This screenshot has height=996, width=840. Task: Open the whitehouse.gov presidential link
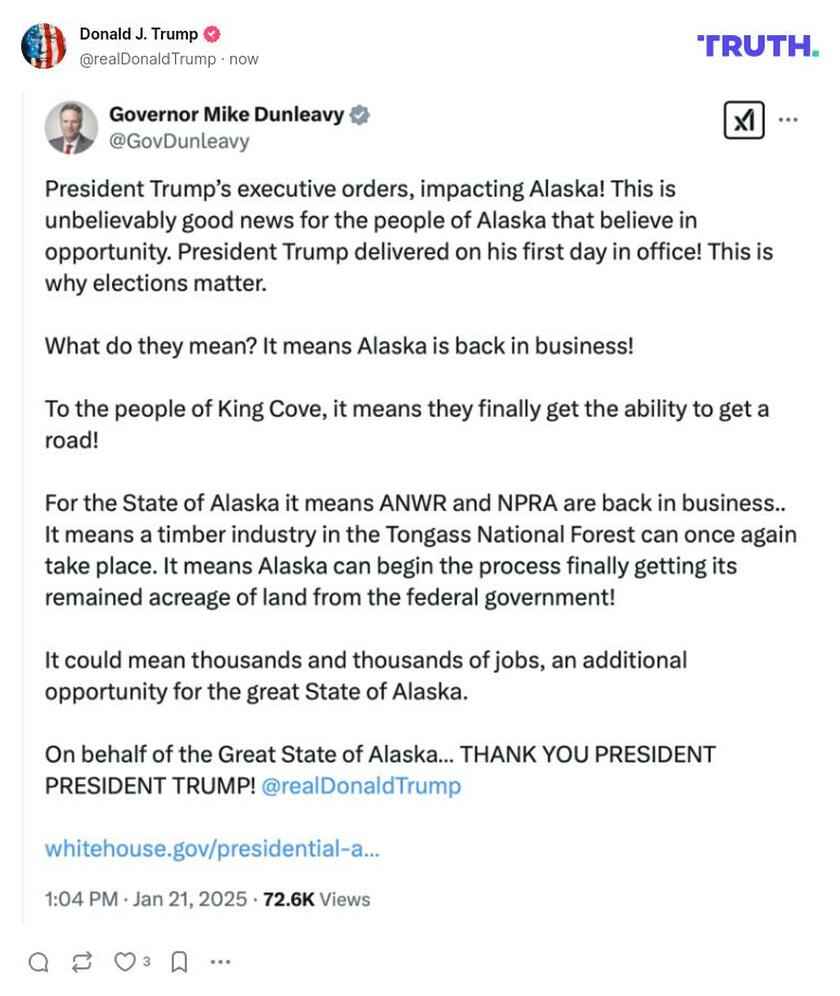[212, 847]
